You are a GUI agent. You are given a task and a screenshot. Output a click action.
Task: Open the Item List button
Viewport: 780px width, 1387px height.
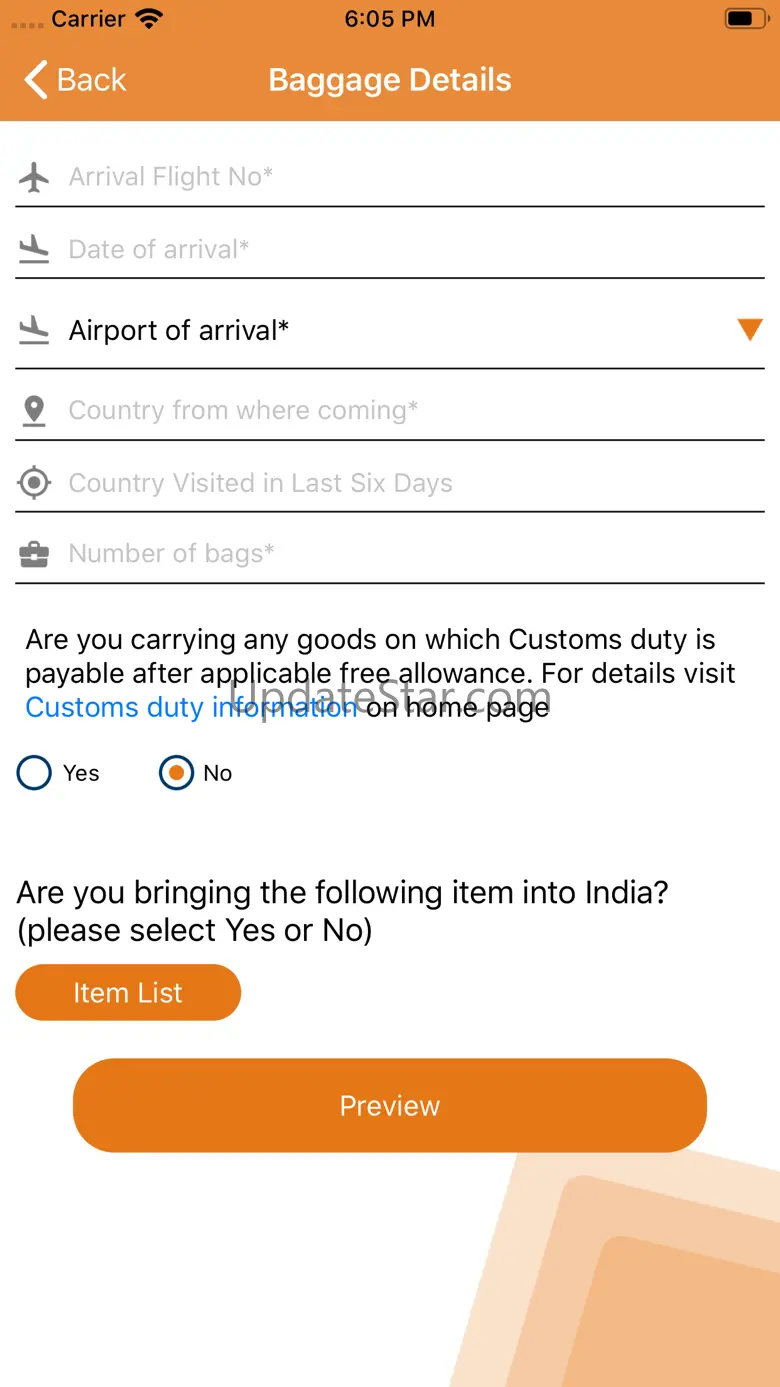pos(128,993)
